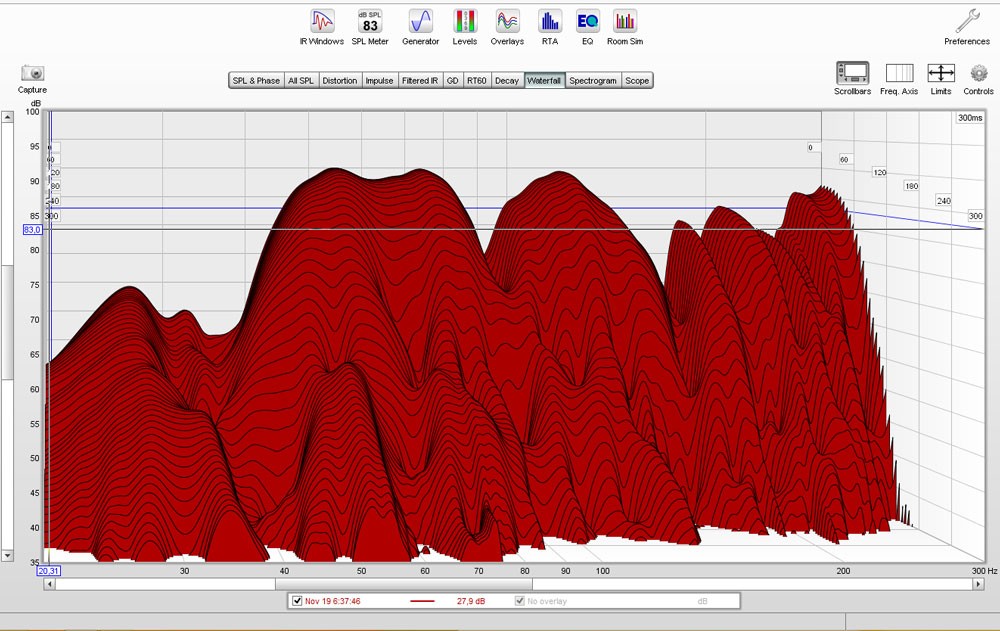Select the GD tab
The width and height of the screenshot is (1000, 631).
coord(453,80)
